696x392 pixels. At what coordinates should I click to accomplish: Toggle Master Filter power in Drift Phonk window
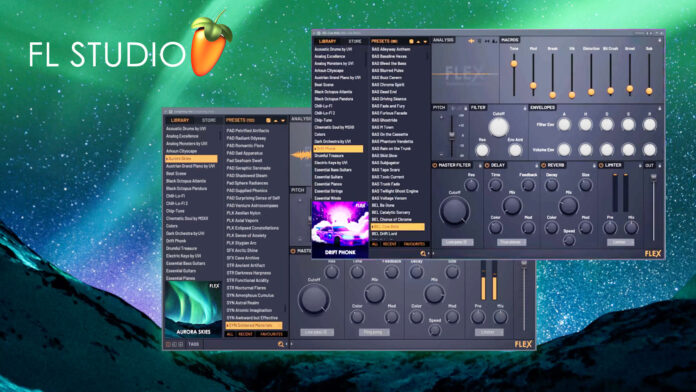click(435, 165)
